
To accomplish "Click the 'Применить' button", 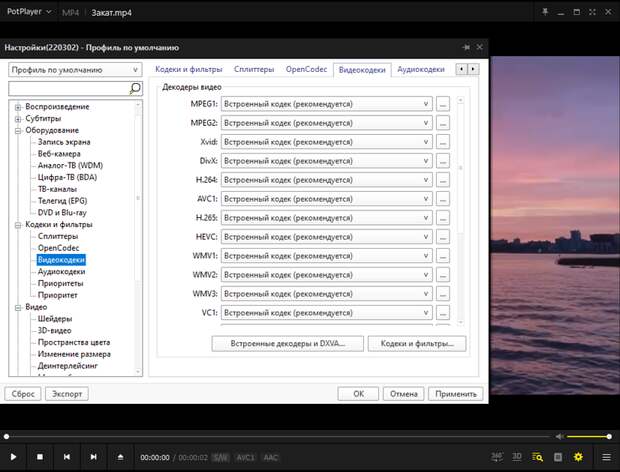I will 457,394.
